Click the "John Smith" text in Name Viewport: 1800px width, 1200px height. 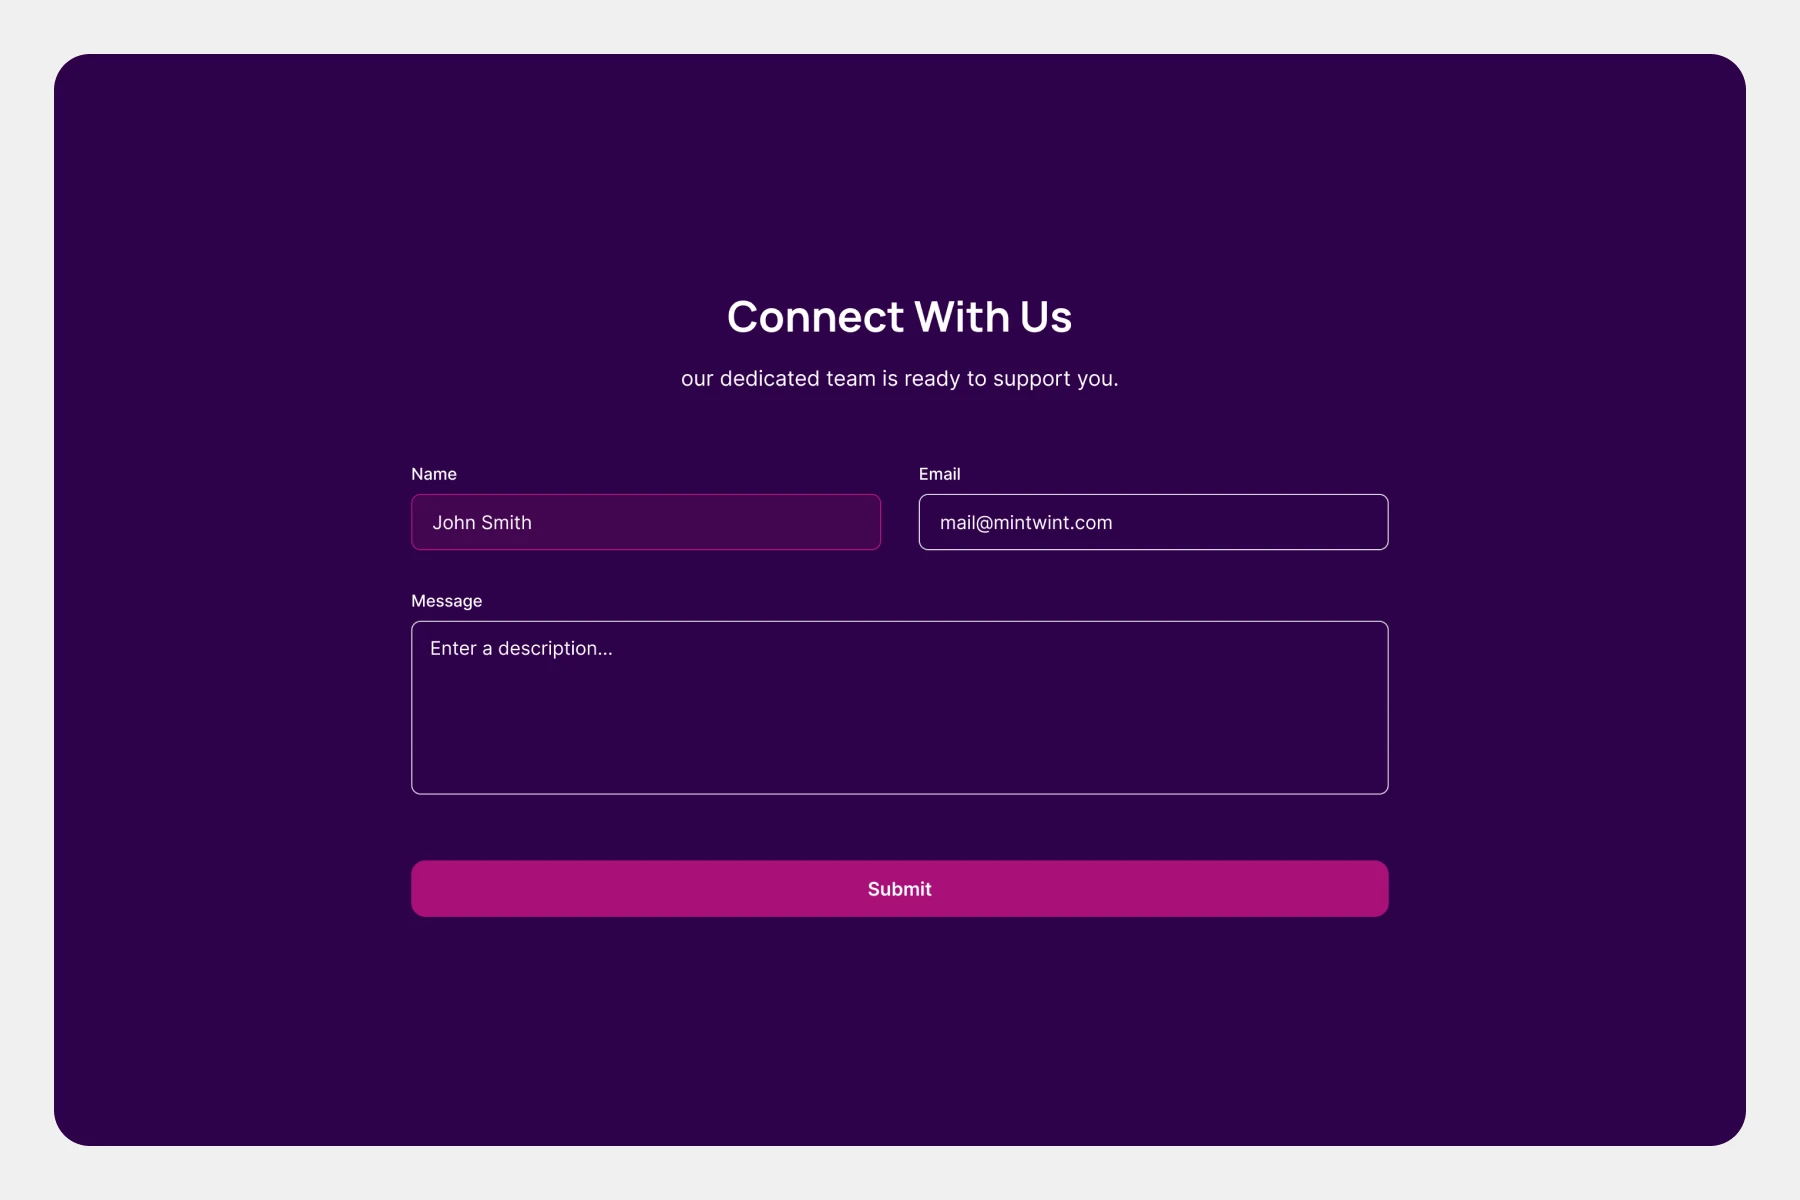pyautogui.click(x=482, y=523)
